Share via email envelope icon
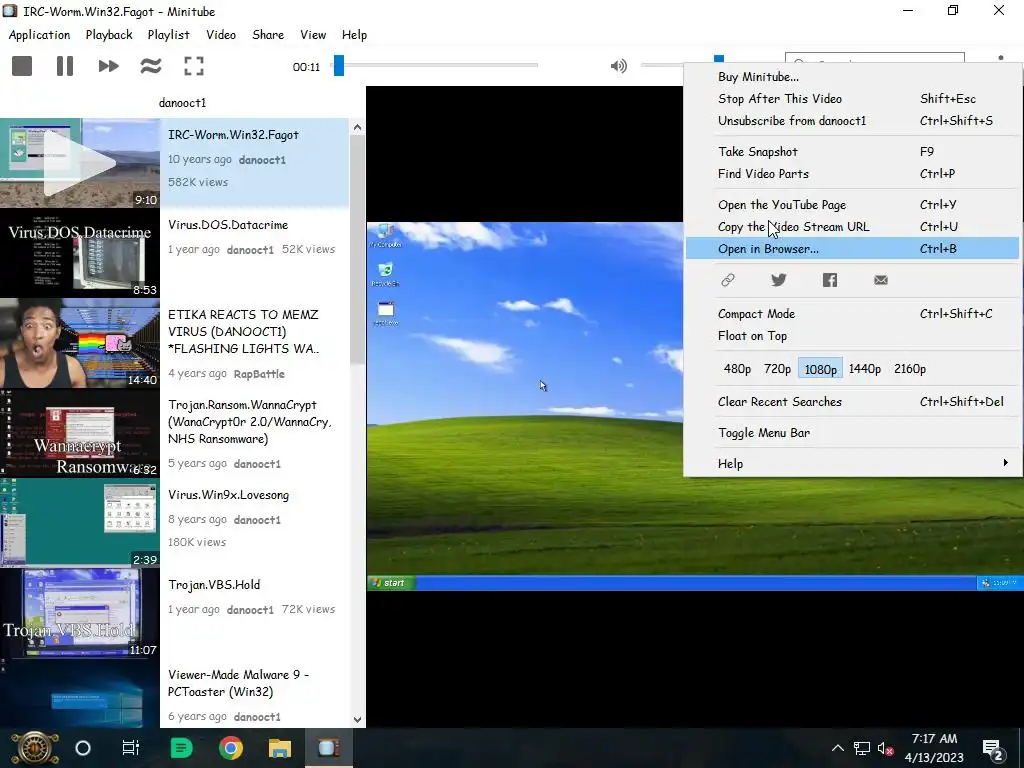This screenshot has height=768, width=1024. (881, 280)
